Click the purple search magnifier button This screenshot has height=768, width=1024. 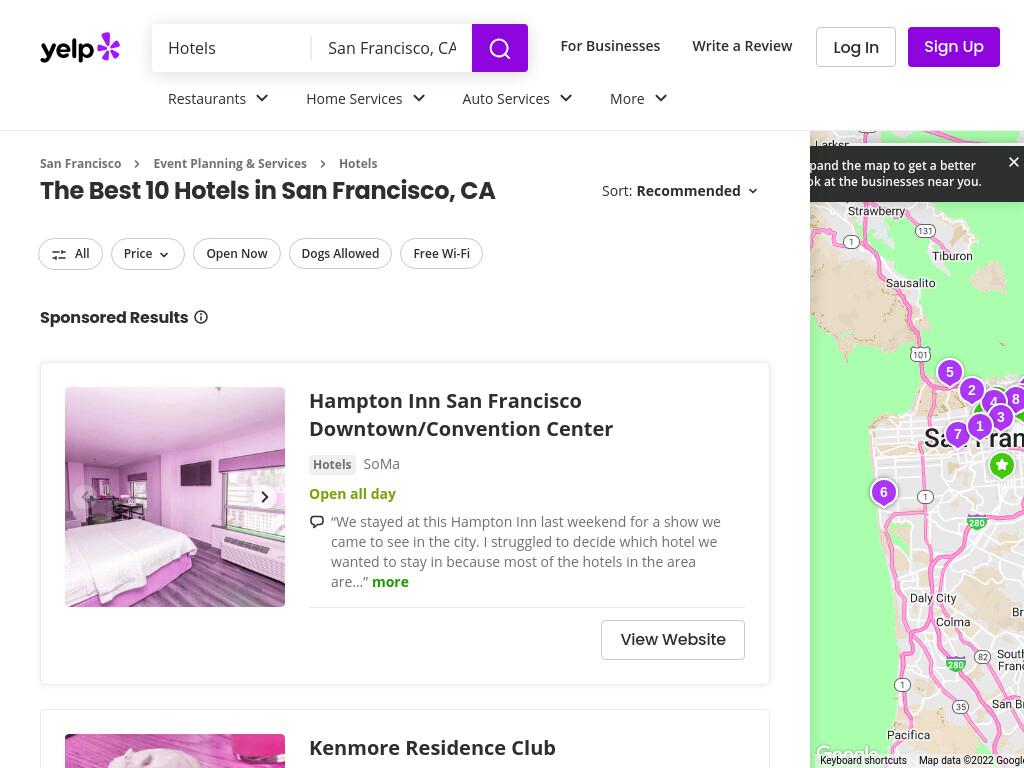coord(500,48)
